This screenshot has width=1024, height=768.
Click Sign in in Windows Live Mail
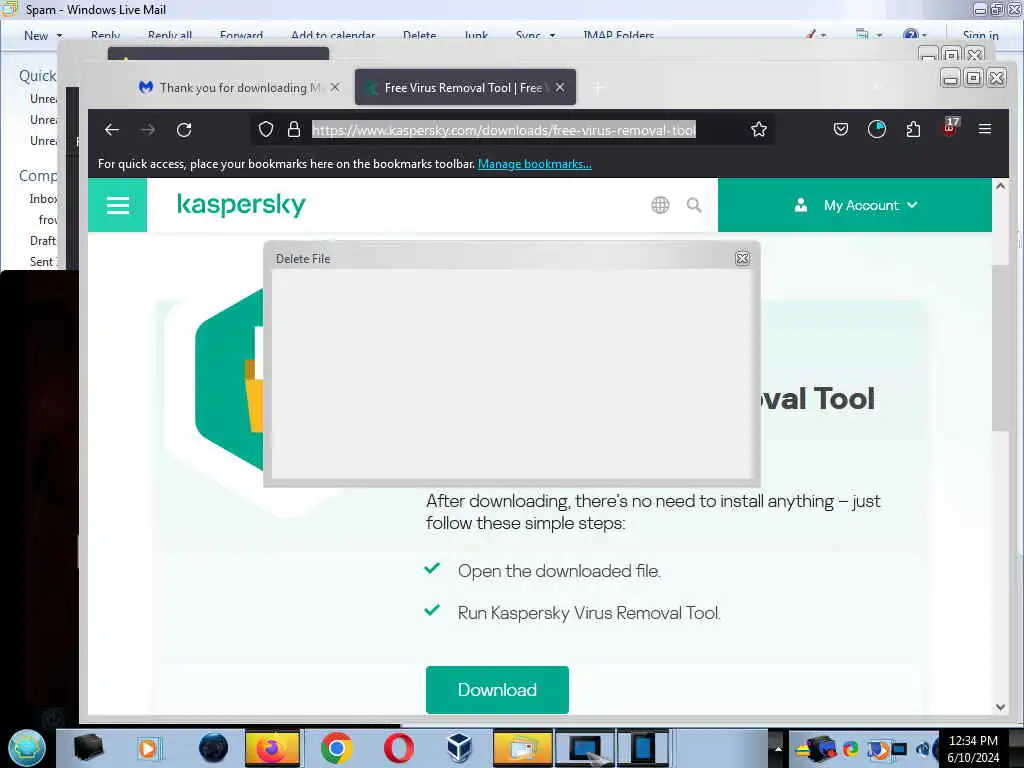point(980,35)
